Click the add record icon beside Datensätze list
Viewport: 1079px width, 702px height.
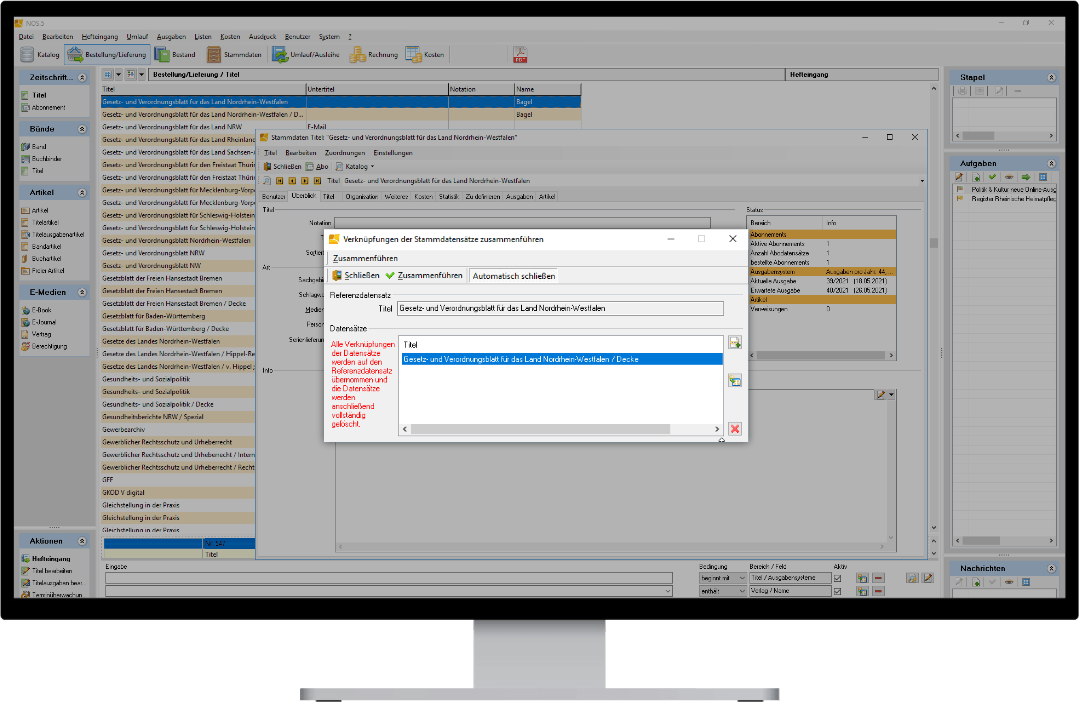735,342
